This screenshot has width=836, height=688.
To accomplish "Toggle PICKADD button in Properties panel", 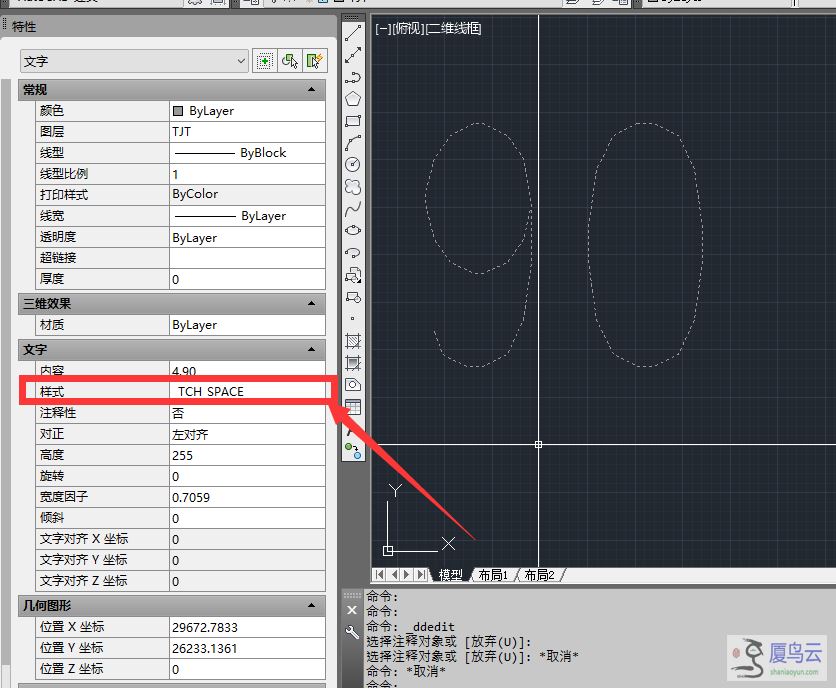I will coord(265,61).
